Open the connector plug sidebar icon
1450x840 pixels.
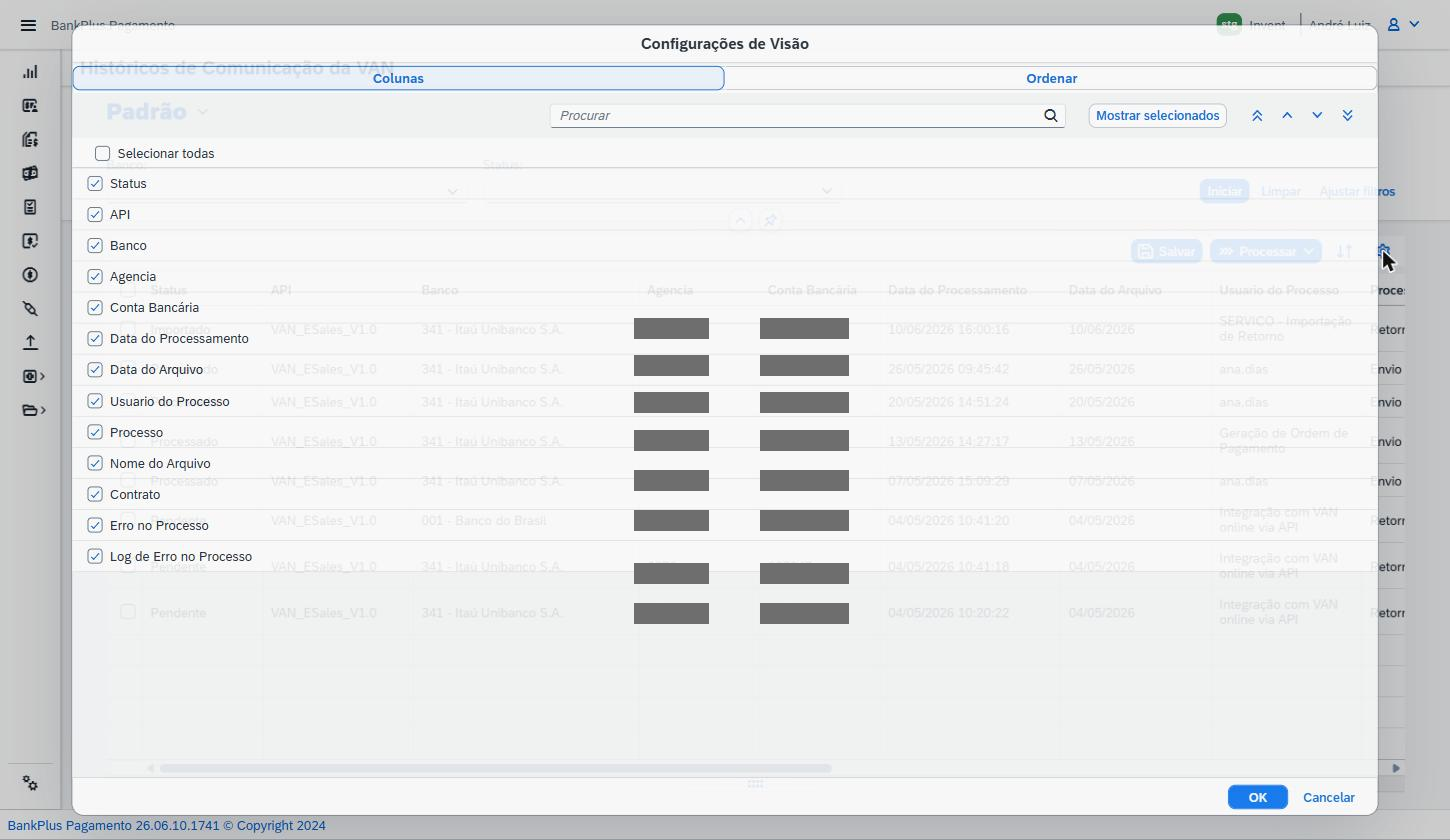point(30,309)
